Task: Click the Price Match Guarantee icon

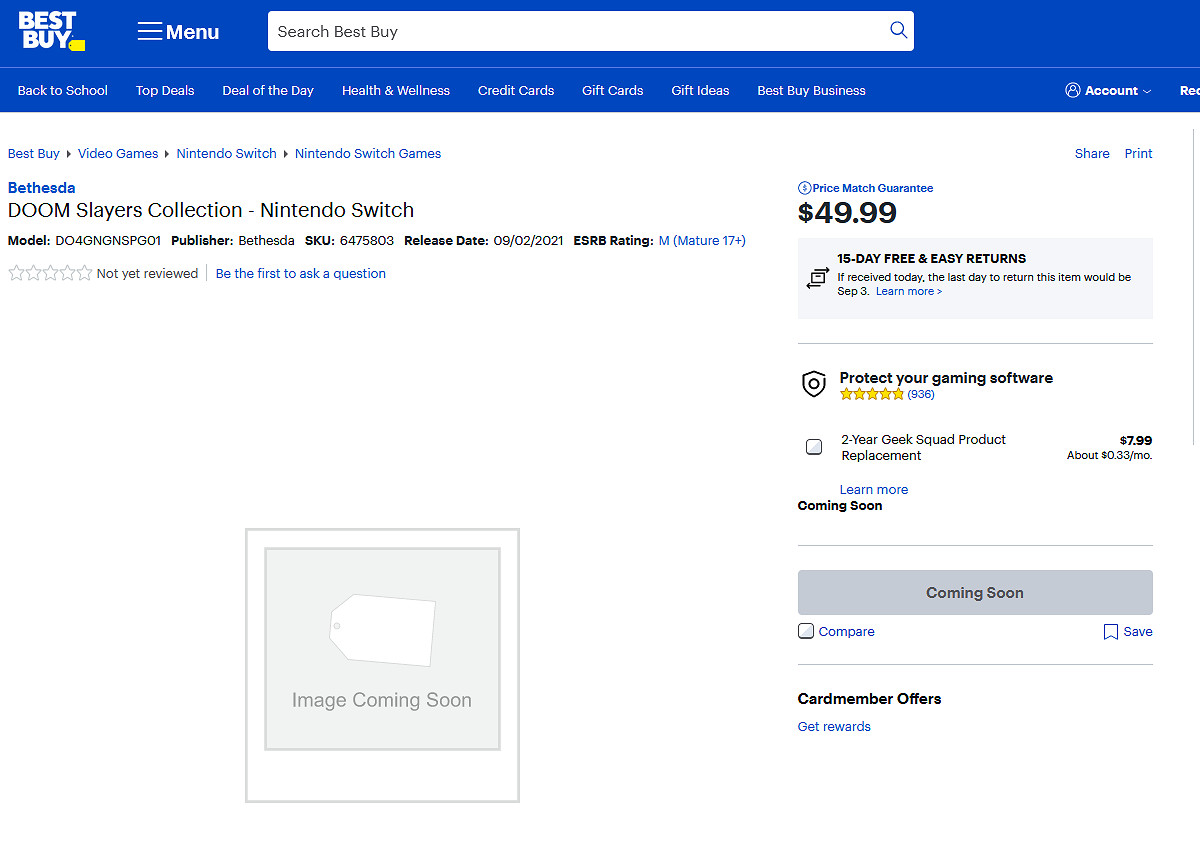Action: point(804,188)
